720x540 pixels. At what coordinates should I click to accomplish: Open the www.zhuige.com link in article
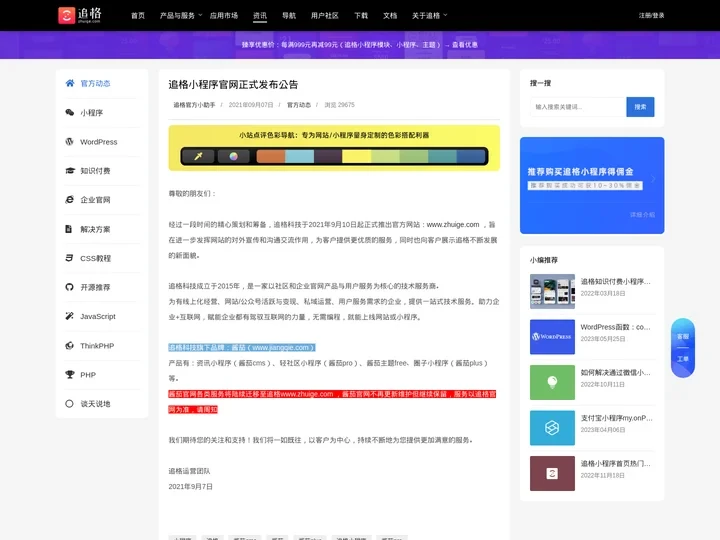453,225
